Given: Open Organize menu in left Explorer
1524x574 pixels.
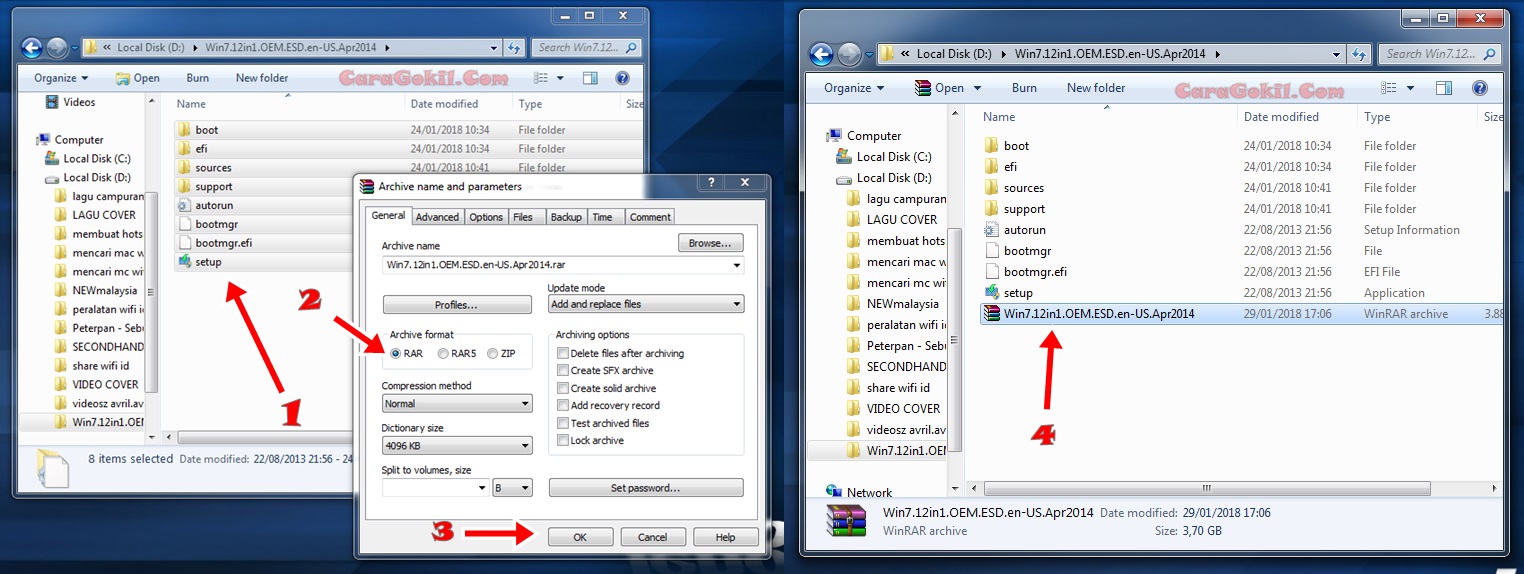Looking at the screenshot, I should pos(61,78).
